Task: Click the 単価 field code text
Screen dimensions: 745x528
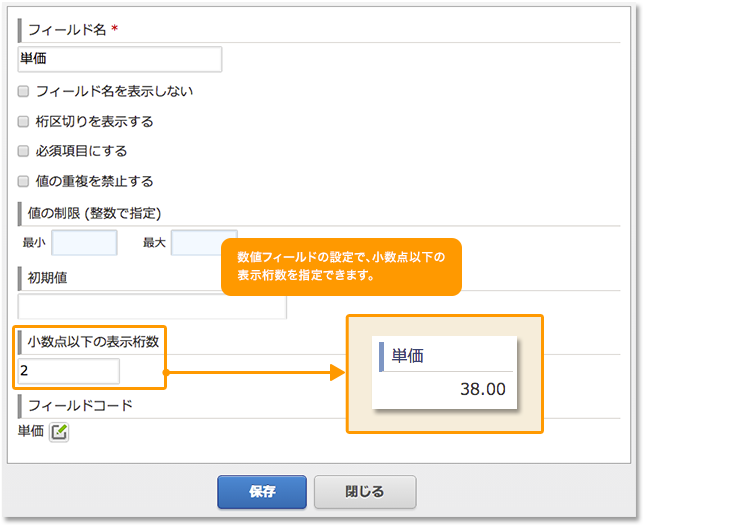Action: 31,432
